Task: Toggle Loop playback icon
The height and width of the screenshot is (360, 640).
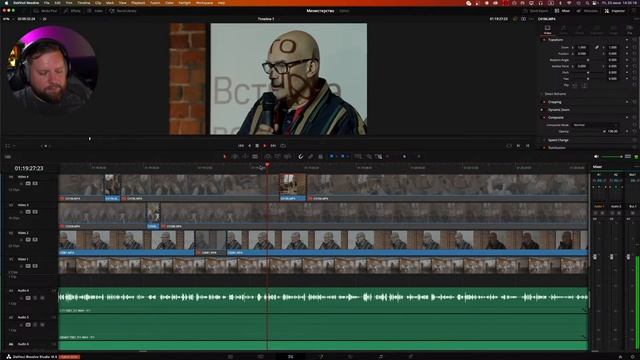Action: click(283, 146)
